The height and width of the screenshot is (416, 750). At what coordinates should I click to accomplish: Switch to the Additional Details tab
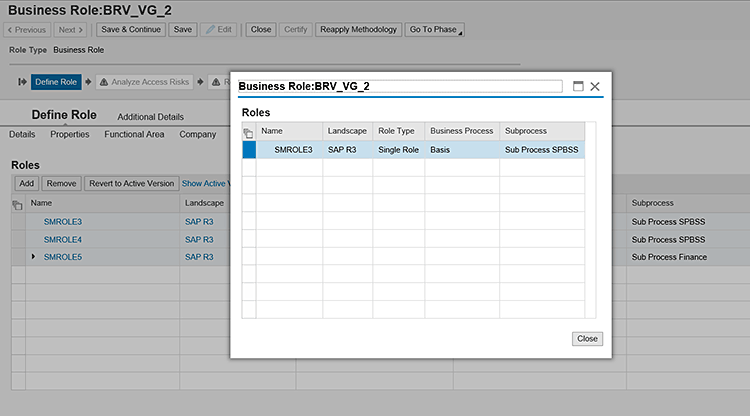point(150,117)
